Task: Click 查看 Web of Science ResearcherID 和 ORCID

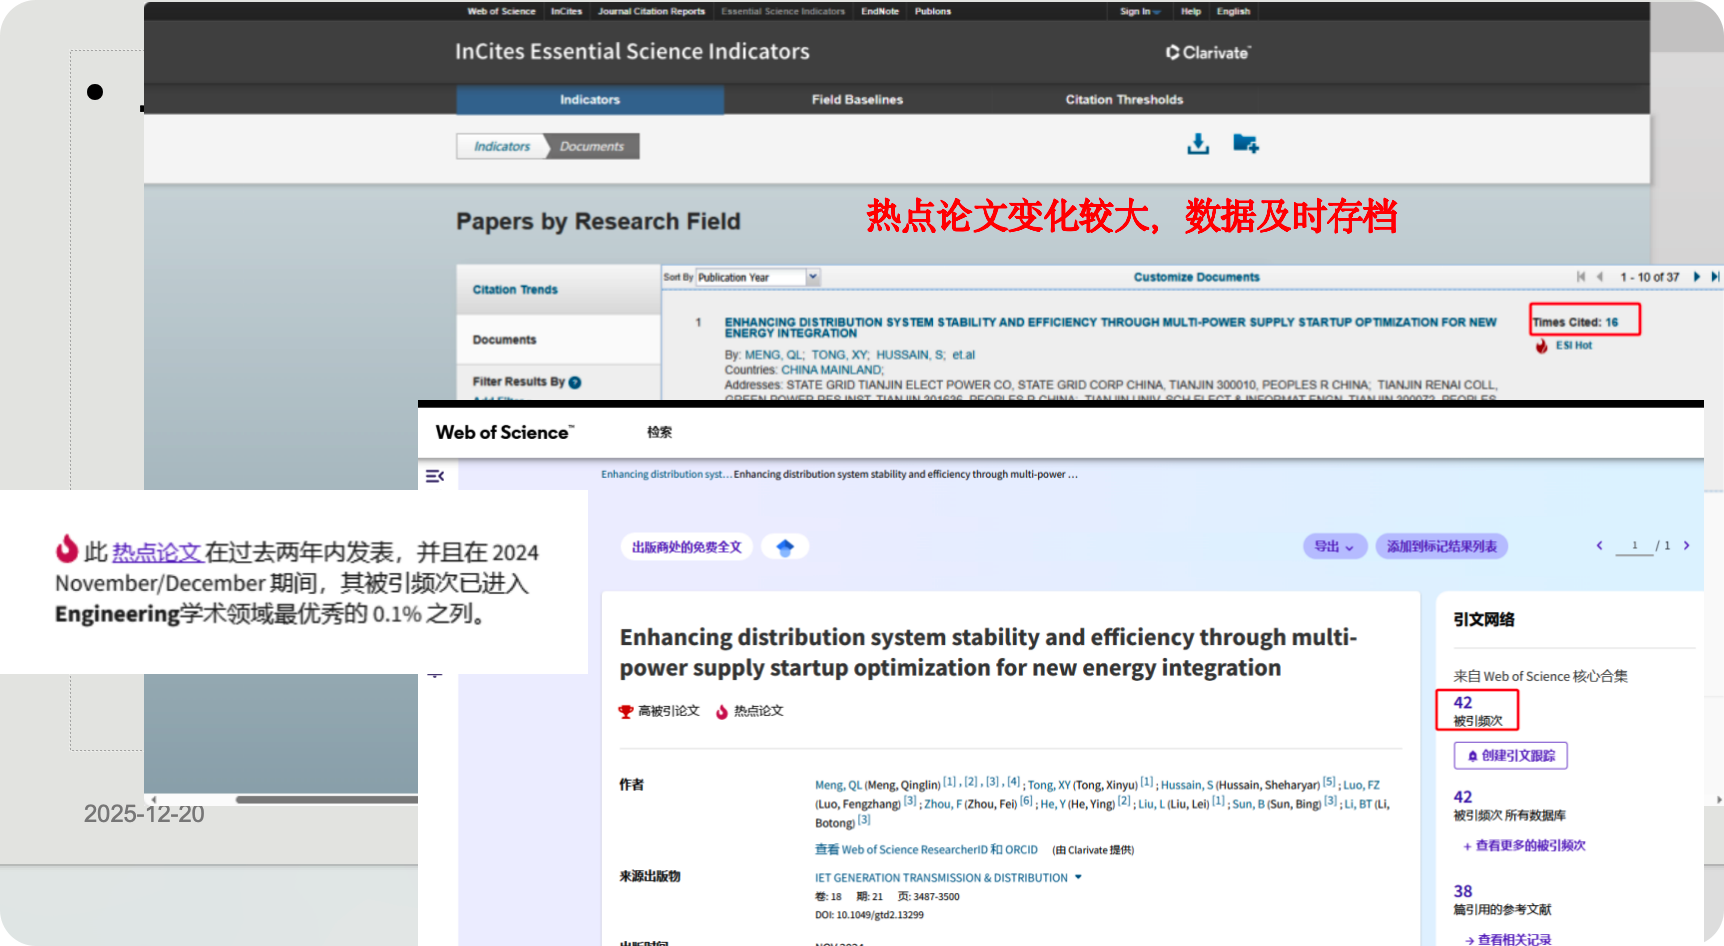Action: tap(926, 850)
